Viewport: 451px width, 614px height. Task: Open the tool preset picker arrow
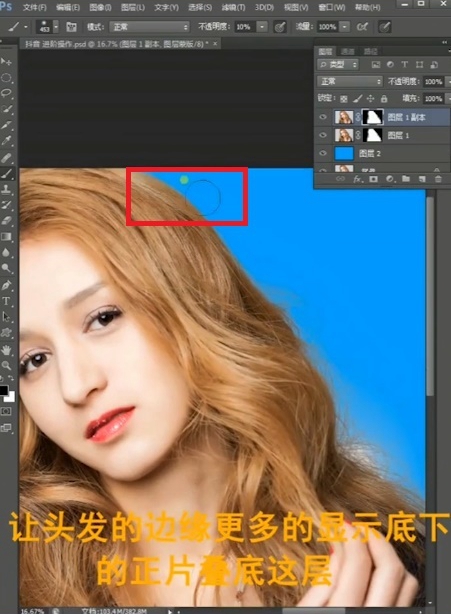pyautogui.click(x=26, y=27)
